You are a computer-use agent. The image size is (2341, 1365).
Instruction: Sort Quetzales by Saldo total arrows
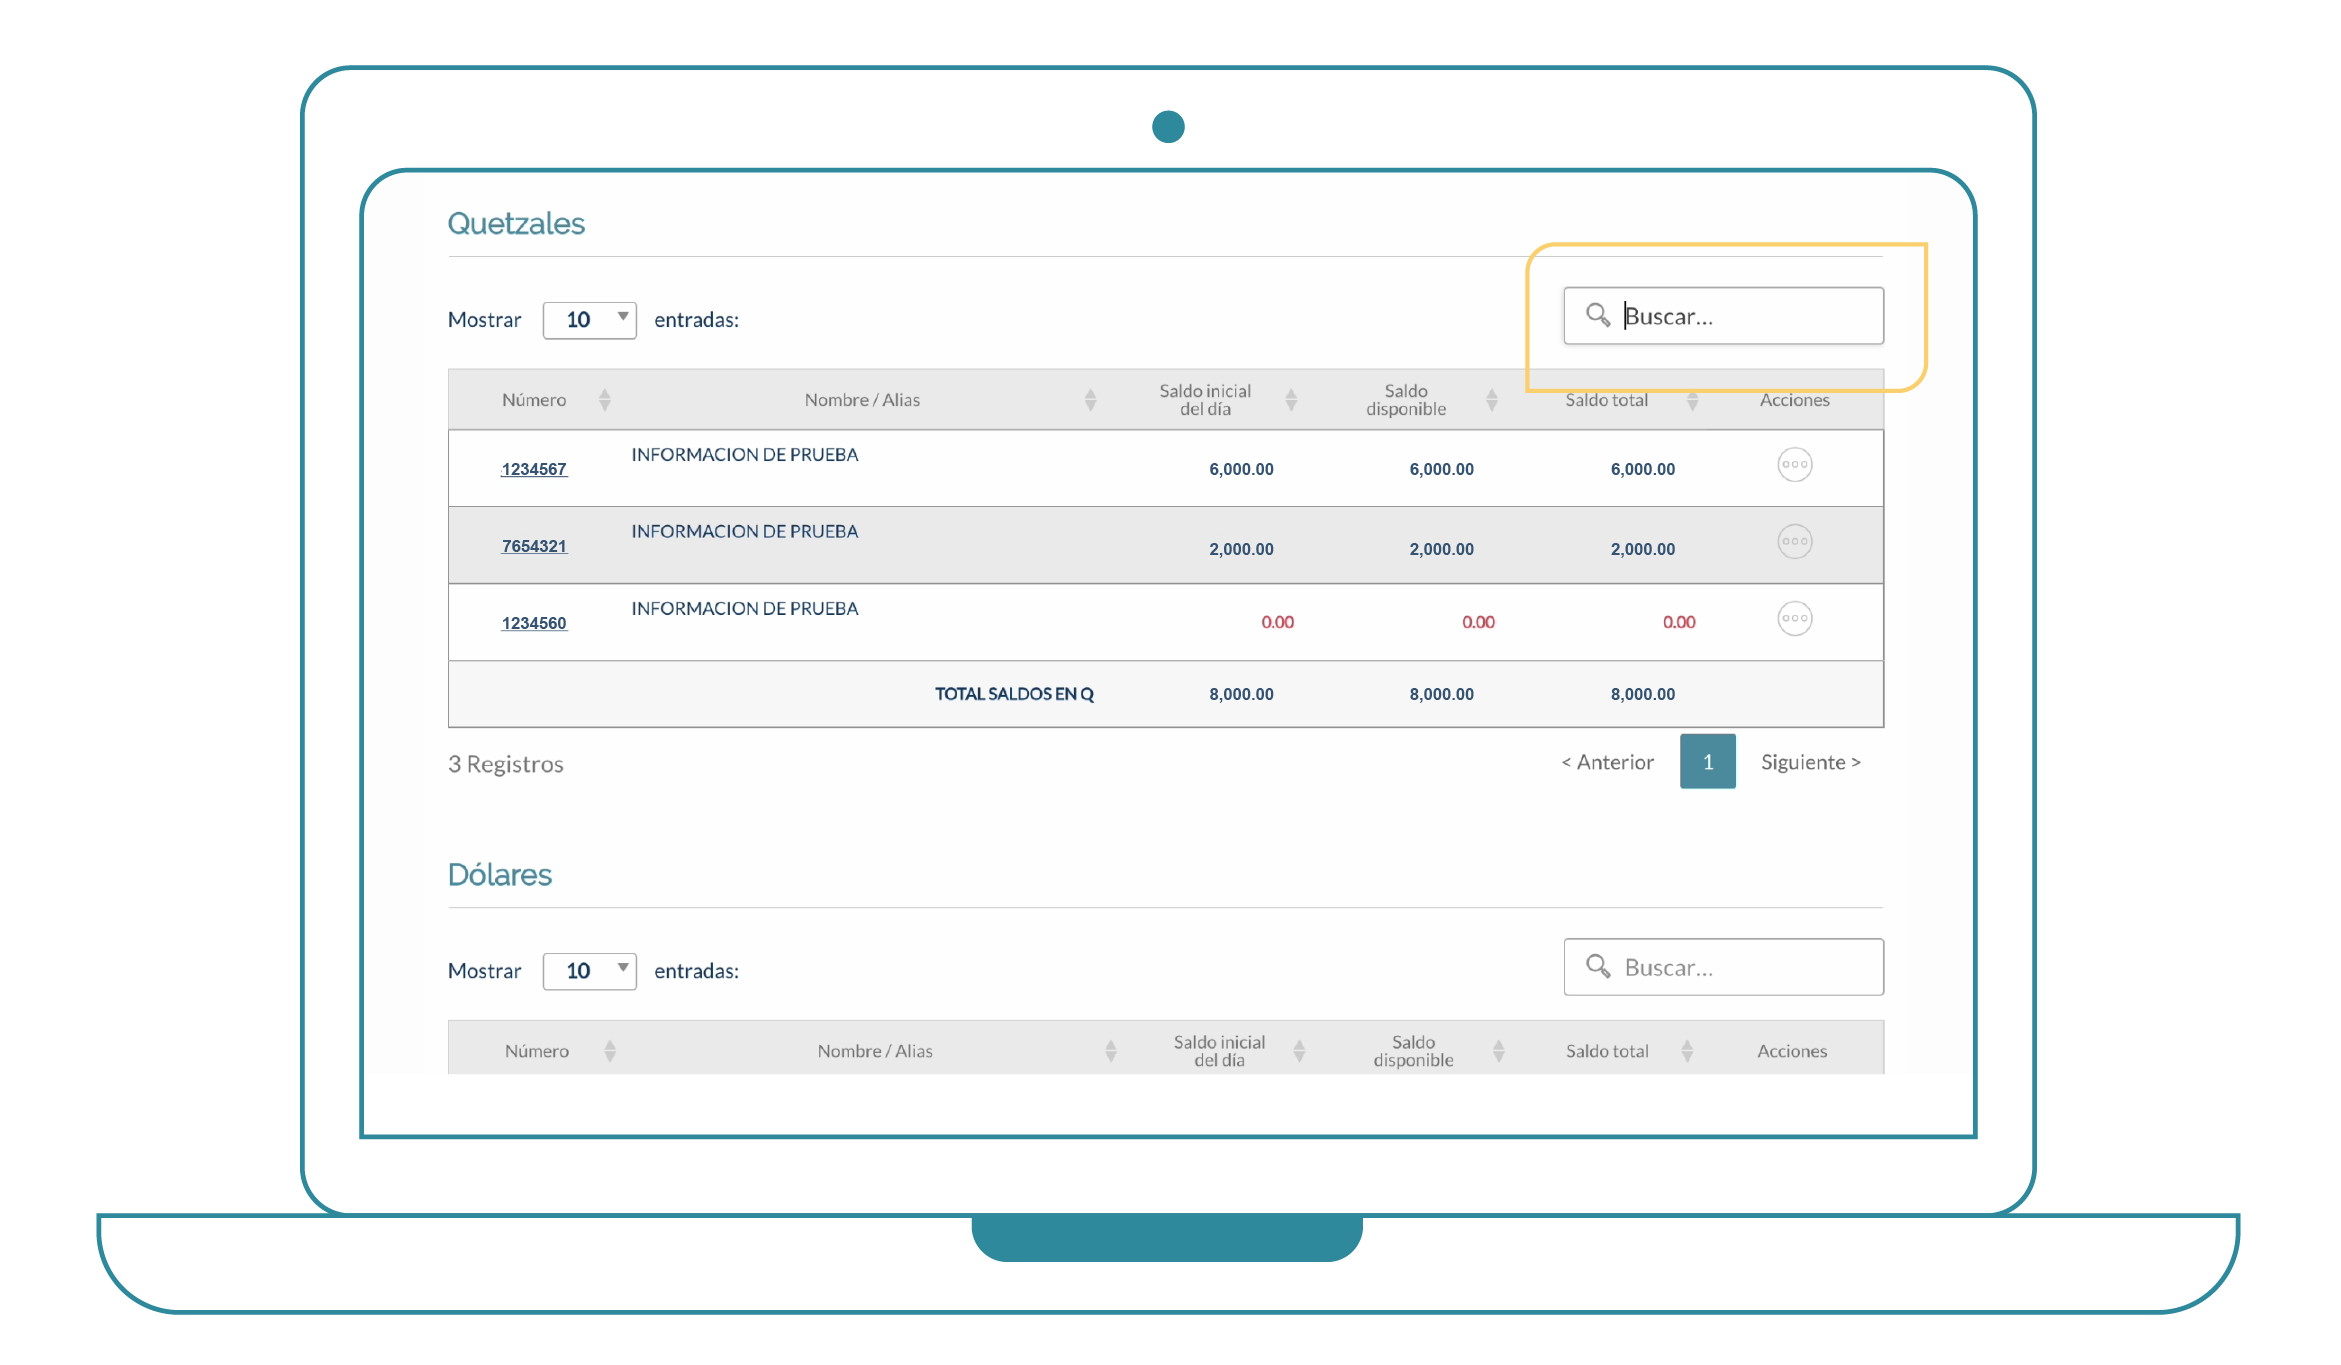tap(1692, 401)
